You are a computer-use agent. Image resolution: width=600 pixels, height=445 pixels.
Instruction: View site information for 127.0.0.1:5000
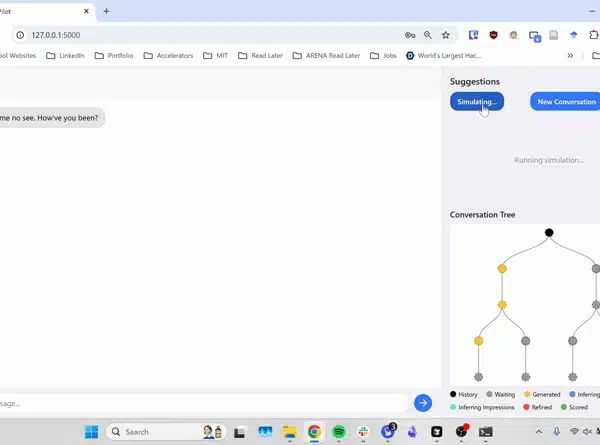(x=20, y=35)
